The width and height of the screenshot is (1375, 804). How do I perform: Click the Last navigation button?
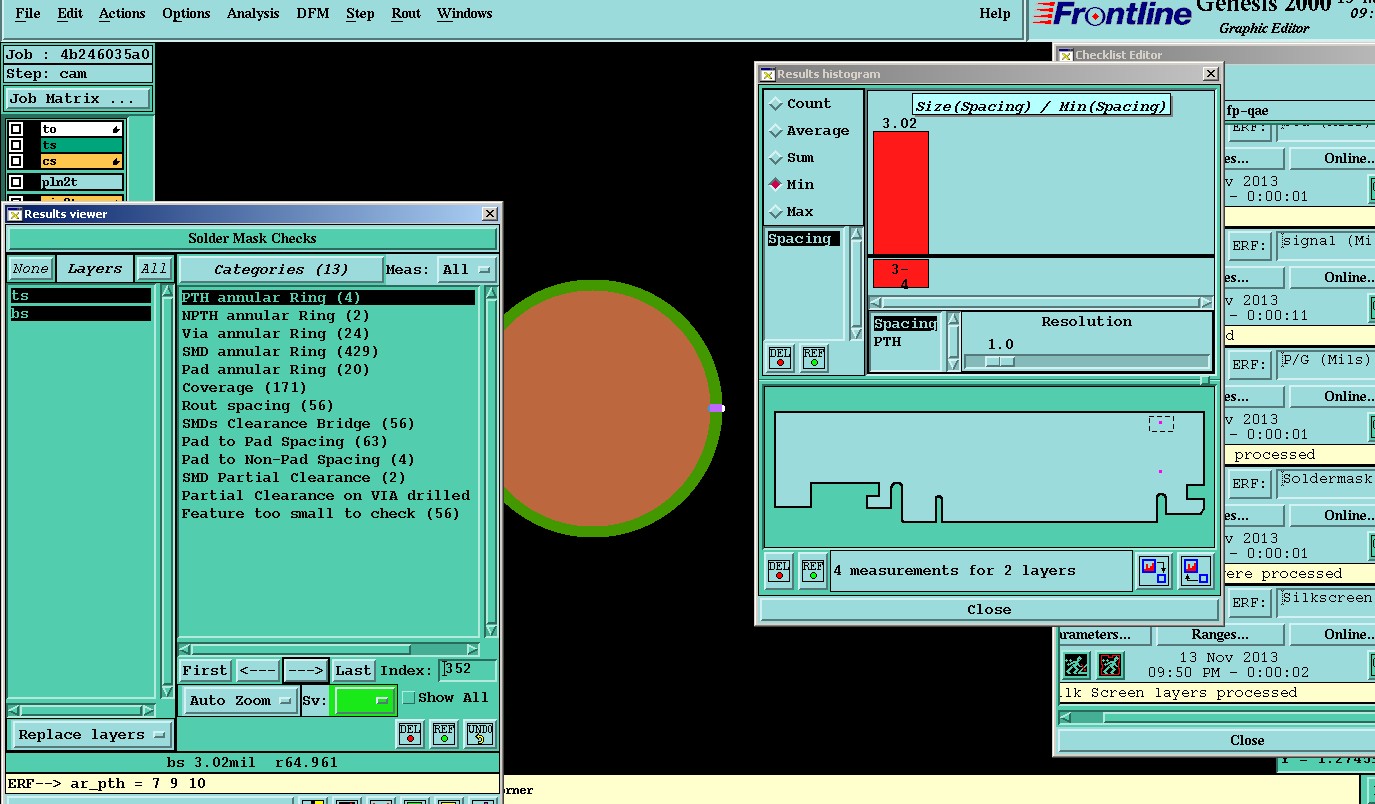[x=353, y=670]
